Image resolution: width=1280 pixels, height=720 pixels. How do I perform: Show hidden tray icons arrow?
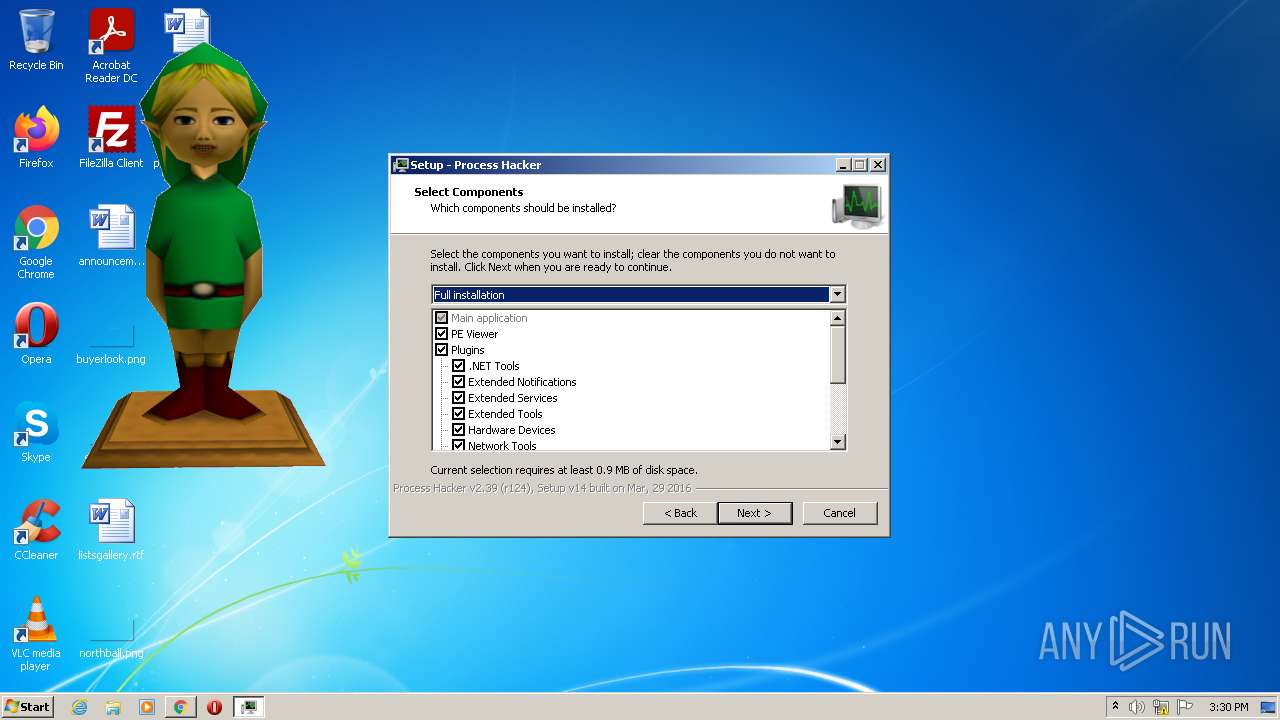[1115, 707]
